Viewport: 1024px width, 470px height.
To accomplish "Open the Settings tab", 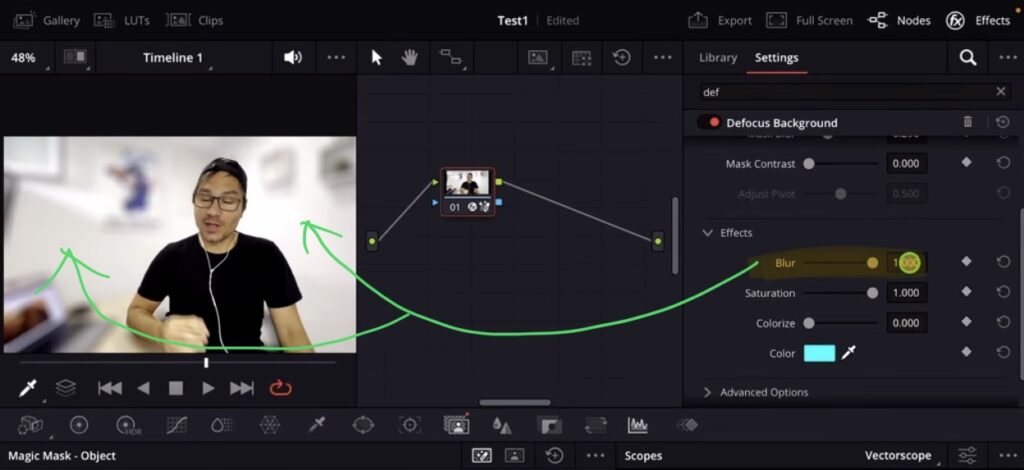I will (776, 58).
